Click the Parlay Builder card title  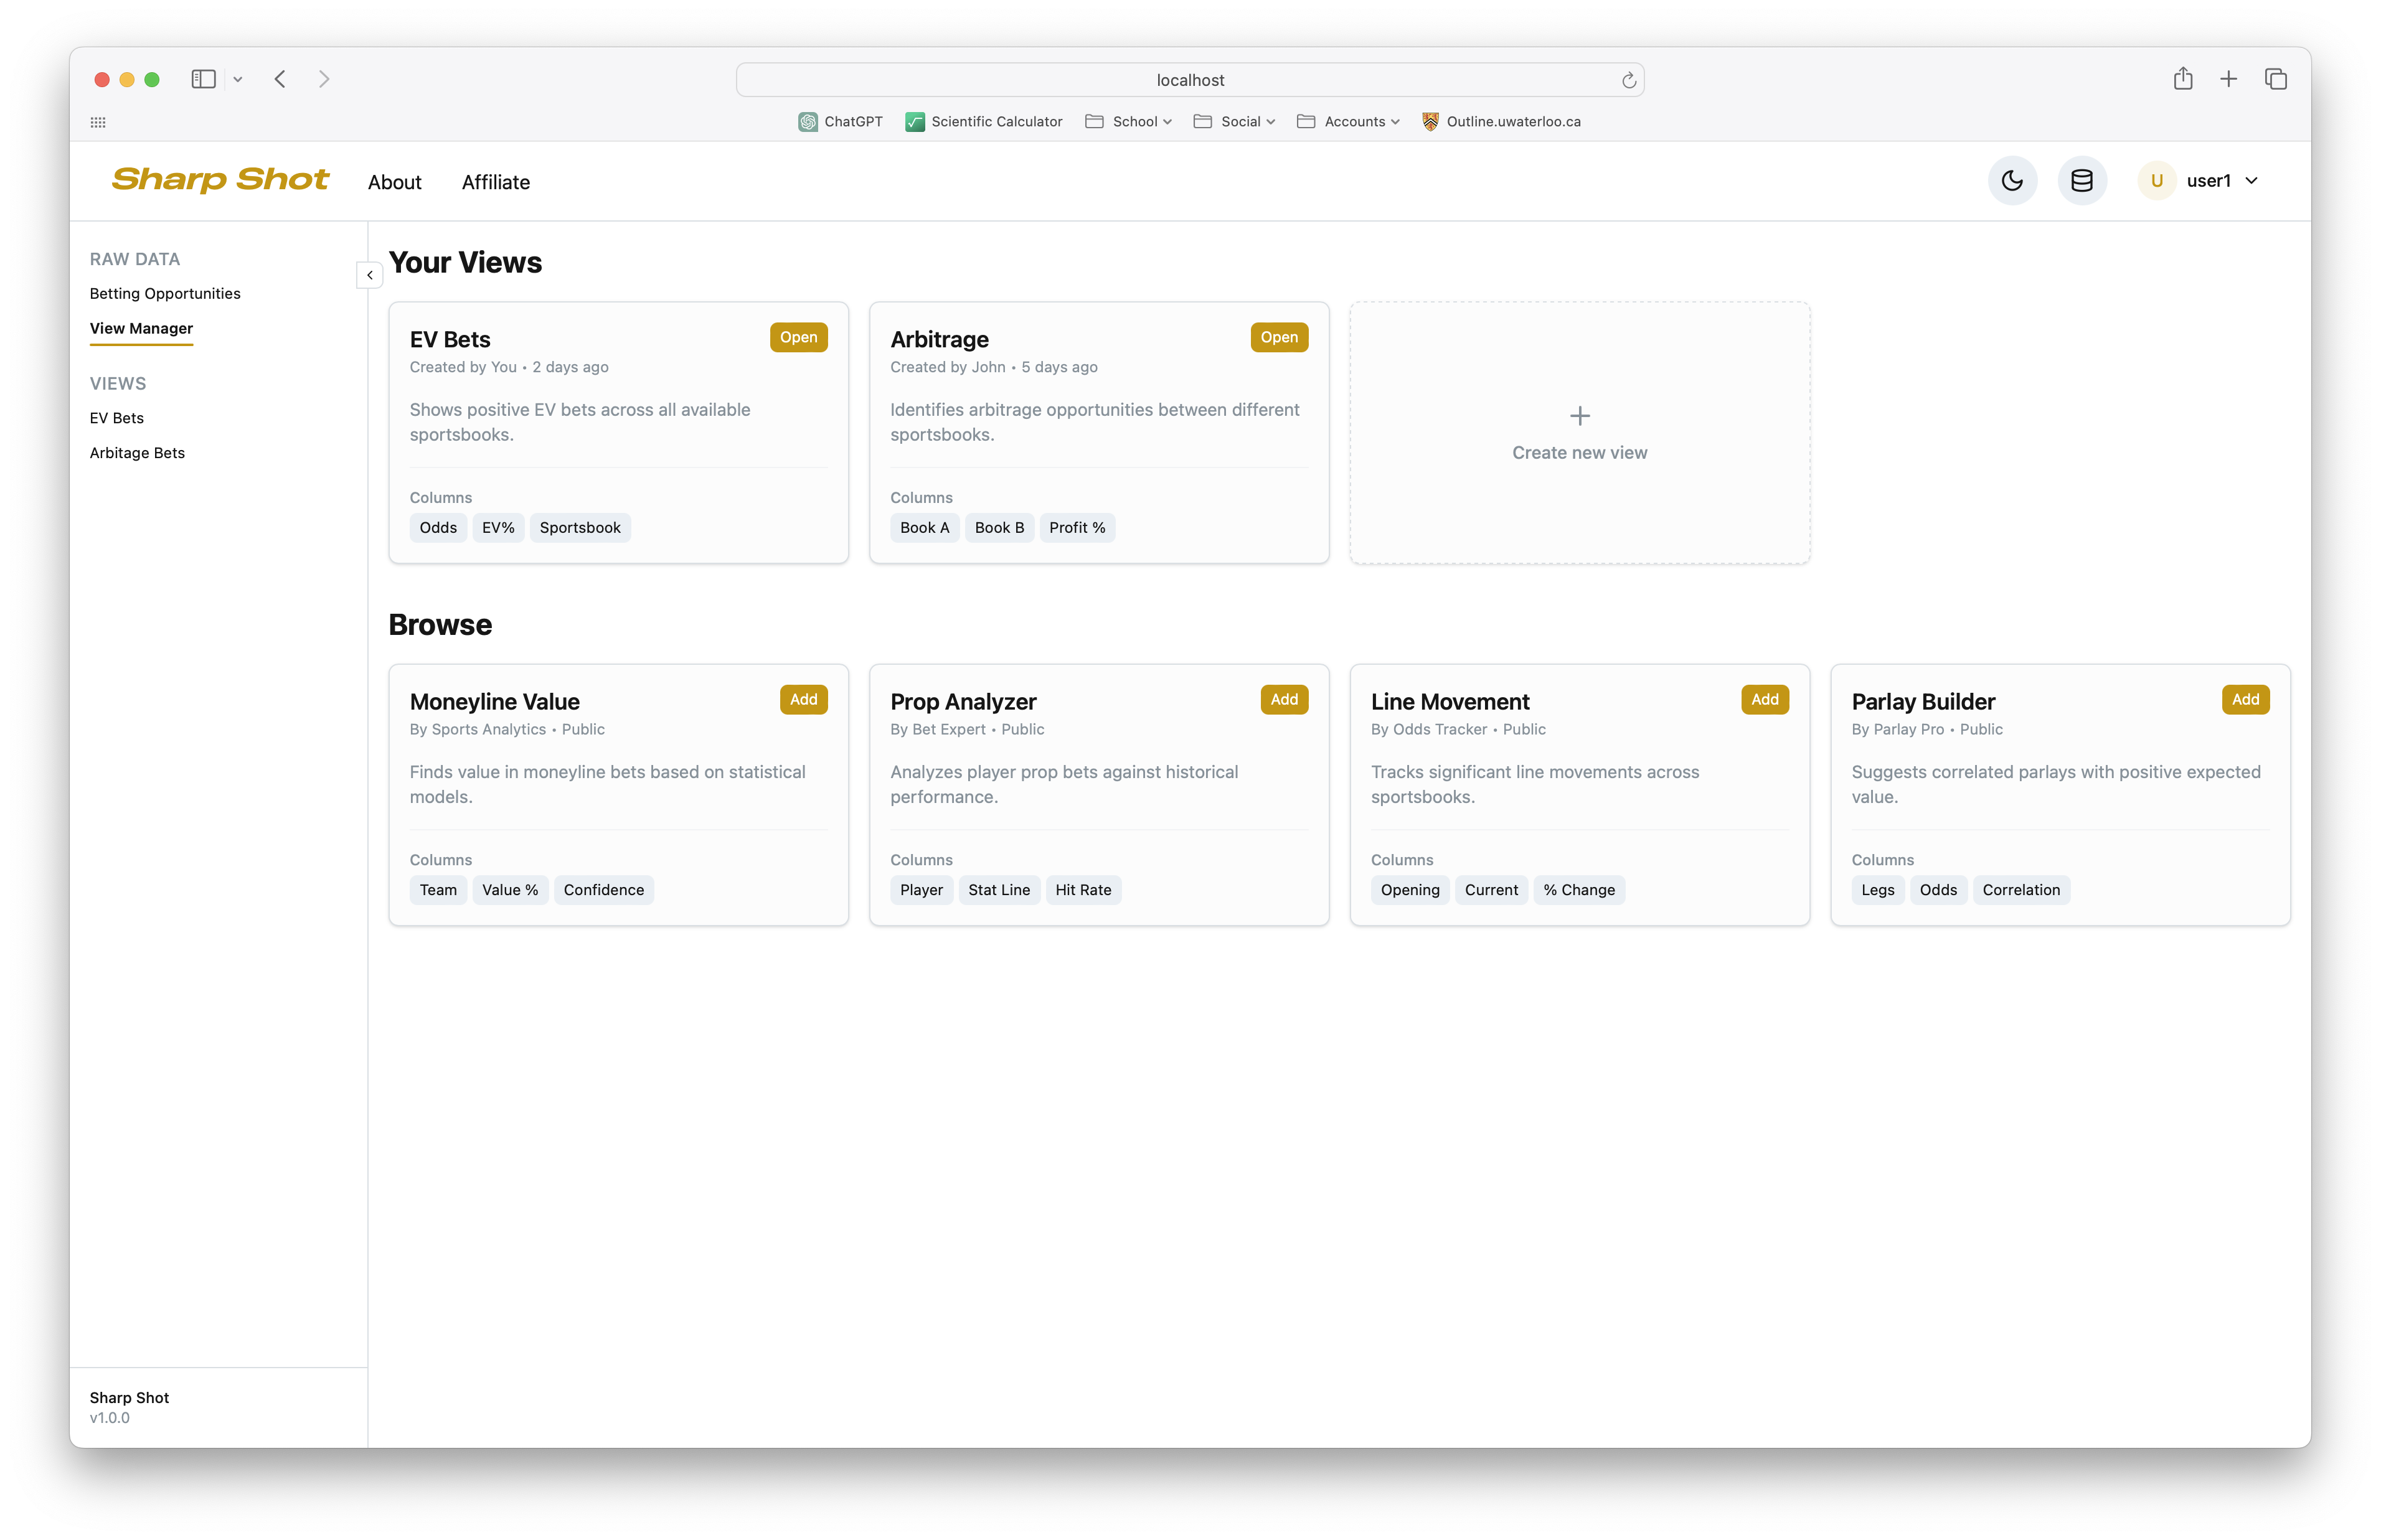point(1923,702)
